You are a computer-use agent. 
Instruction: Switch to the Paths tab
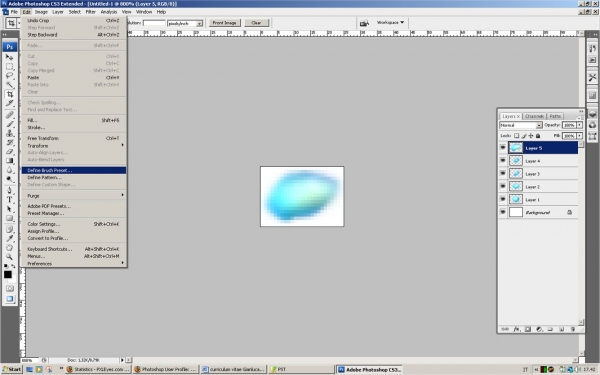pyautogui.click(x=555, y=116)
